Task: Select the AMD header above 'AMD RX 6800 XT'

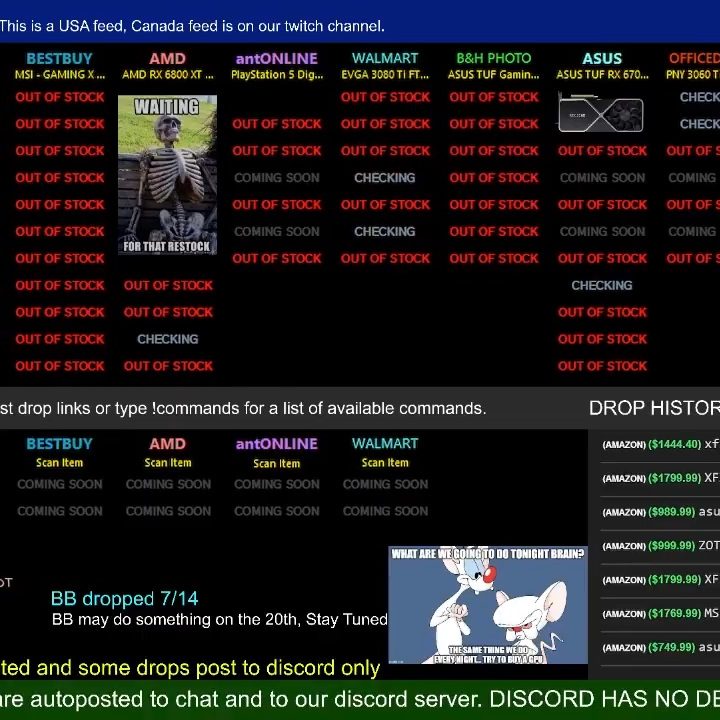Action: pyautogui.click(x=168, y=58)
